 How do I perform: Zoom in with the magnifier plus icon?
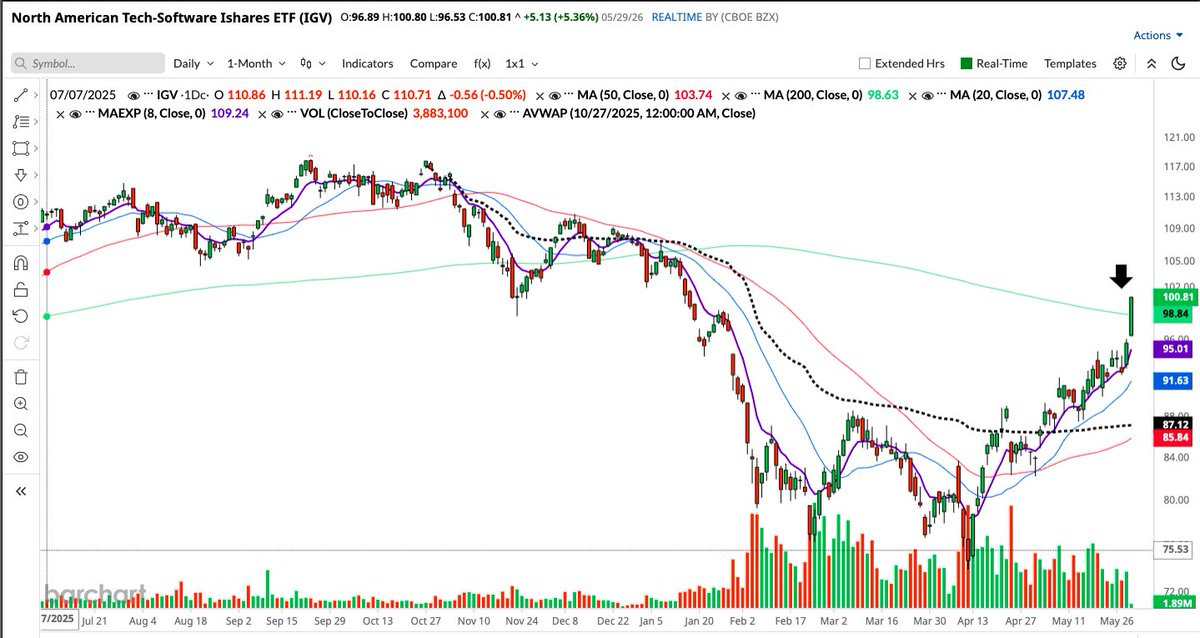21,404
